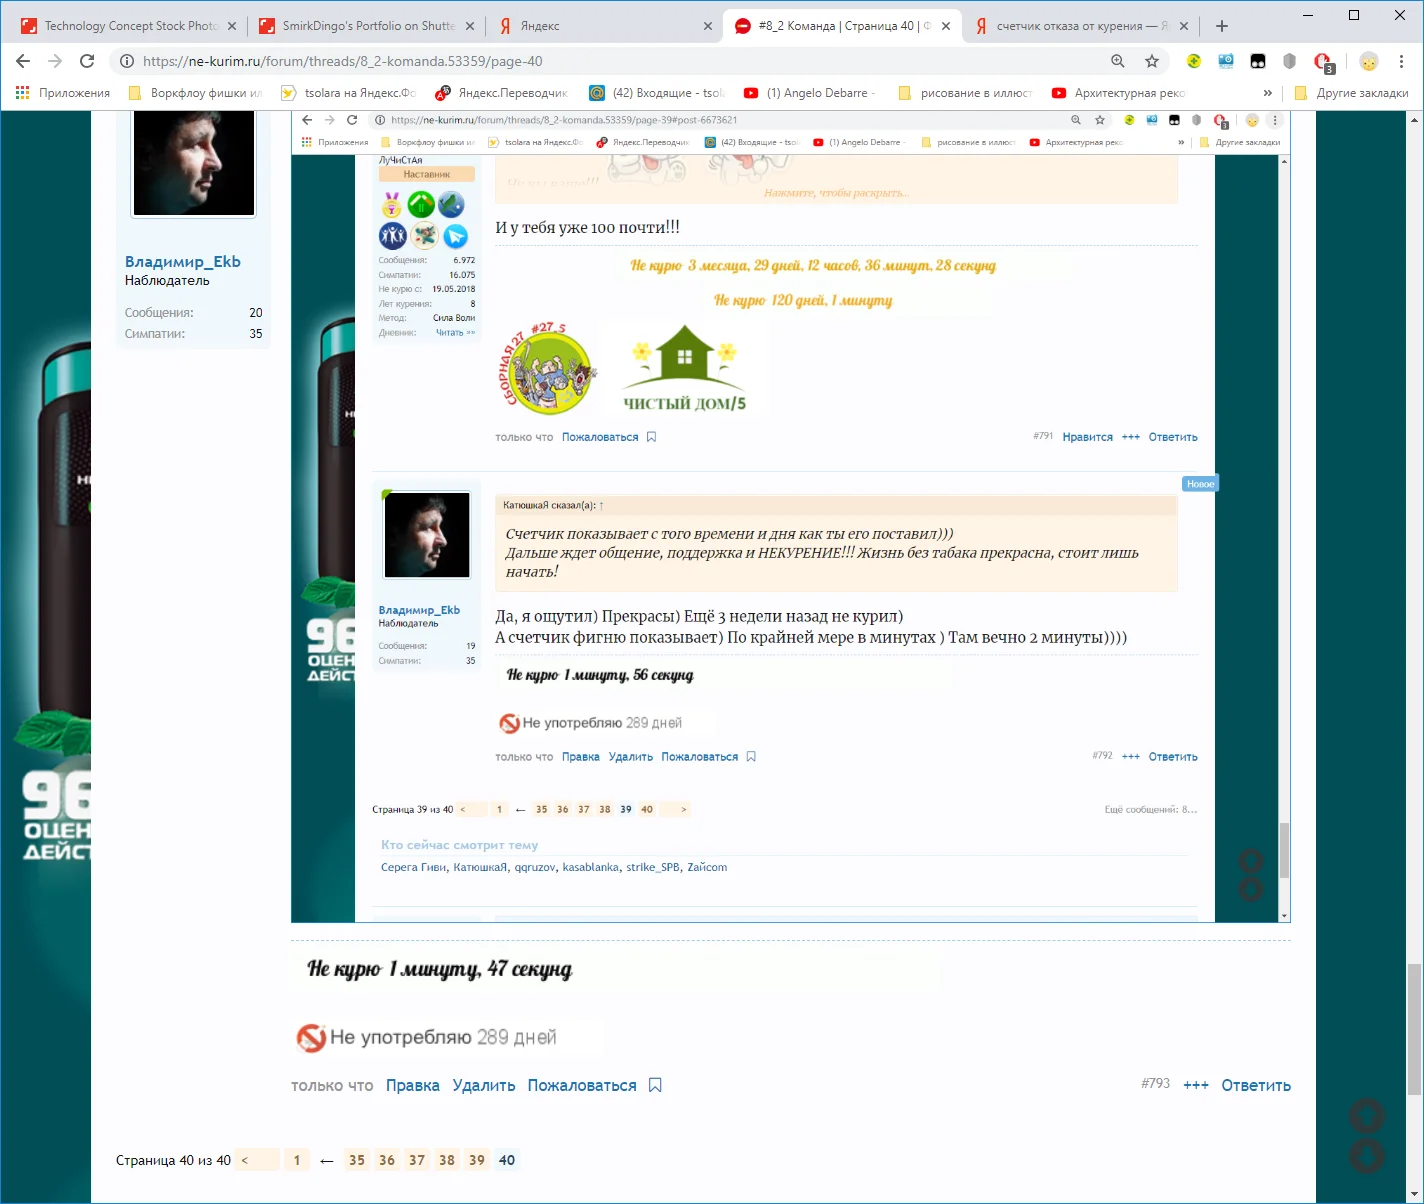Screen dimensions: 1424x1204
Task: Bookmark this page with the address bar star
Action: [1152, 61]
